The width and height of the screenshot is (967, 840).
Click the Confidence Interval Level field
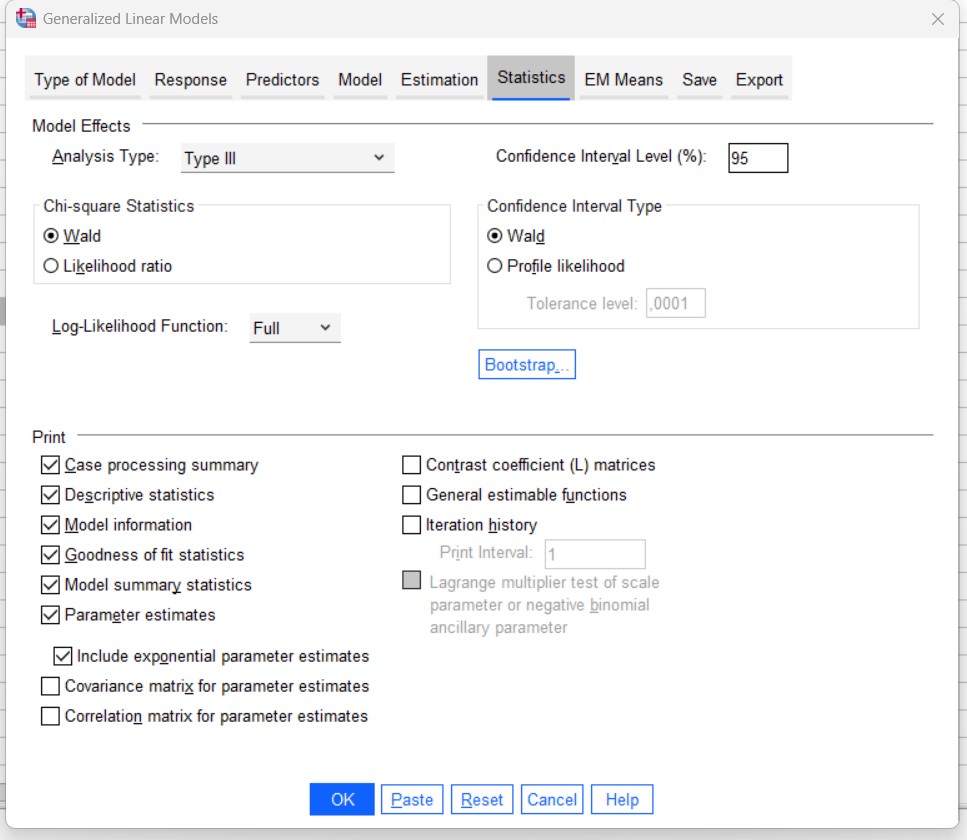pos(757,158)
